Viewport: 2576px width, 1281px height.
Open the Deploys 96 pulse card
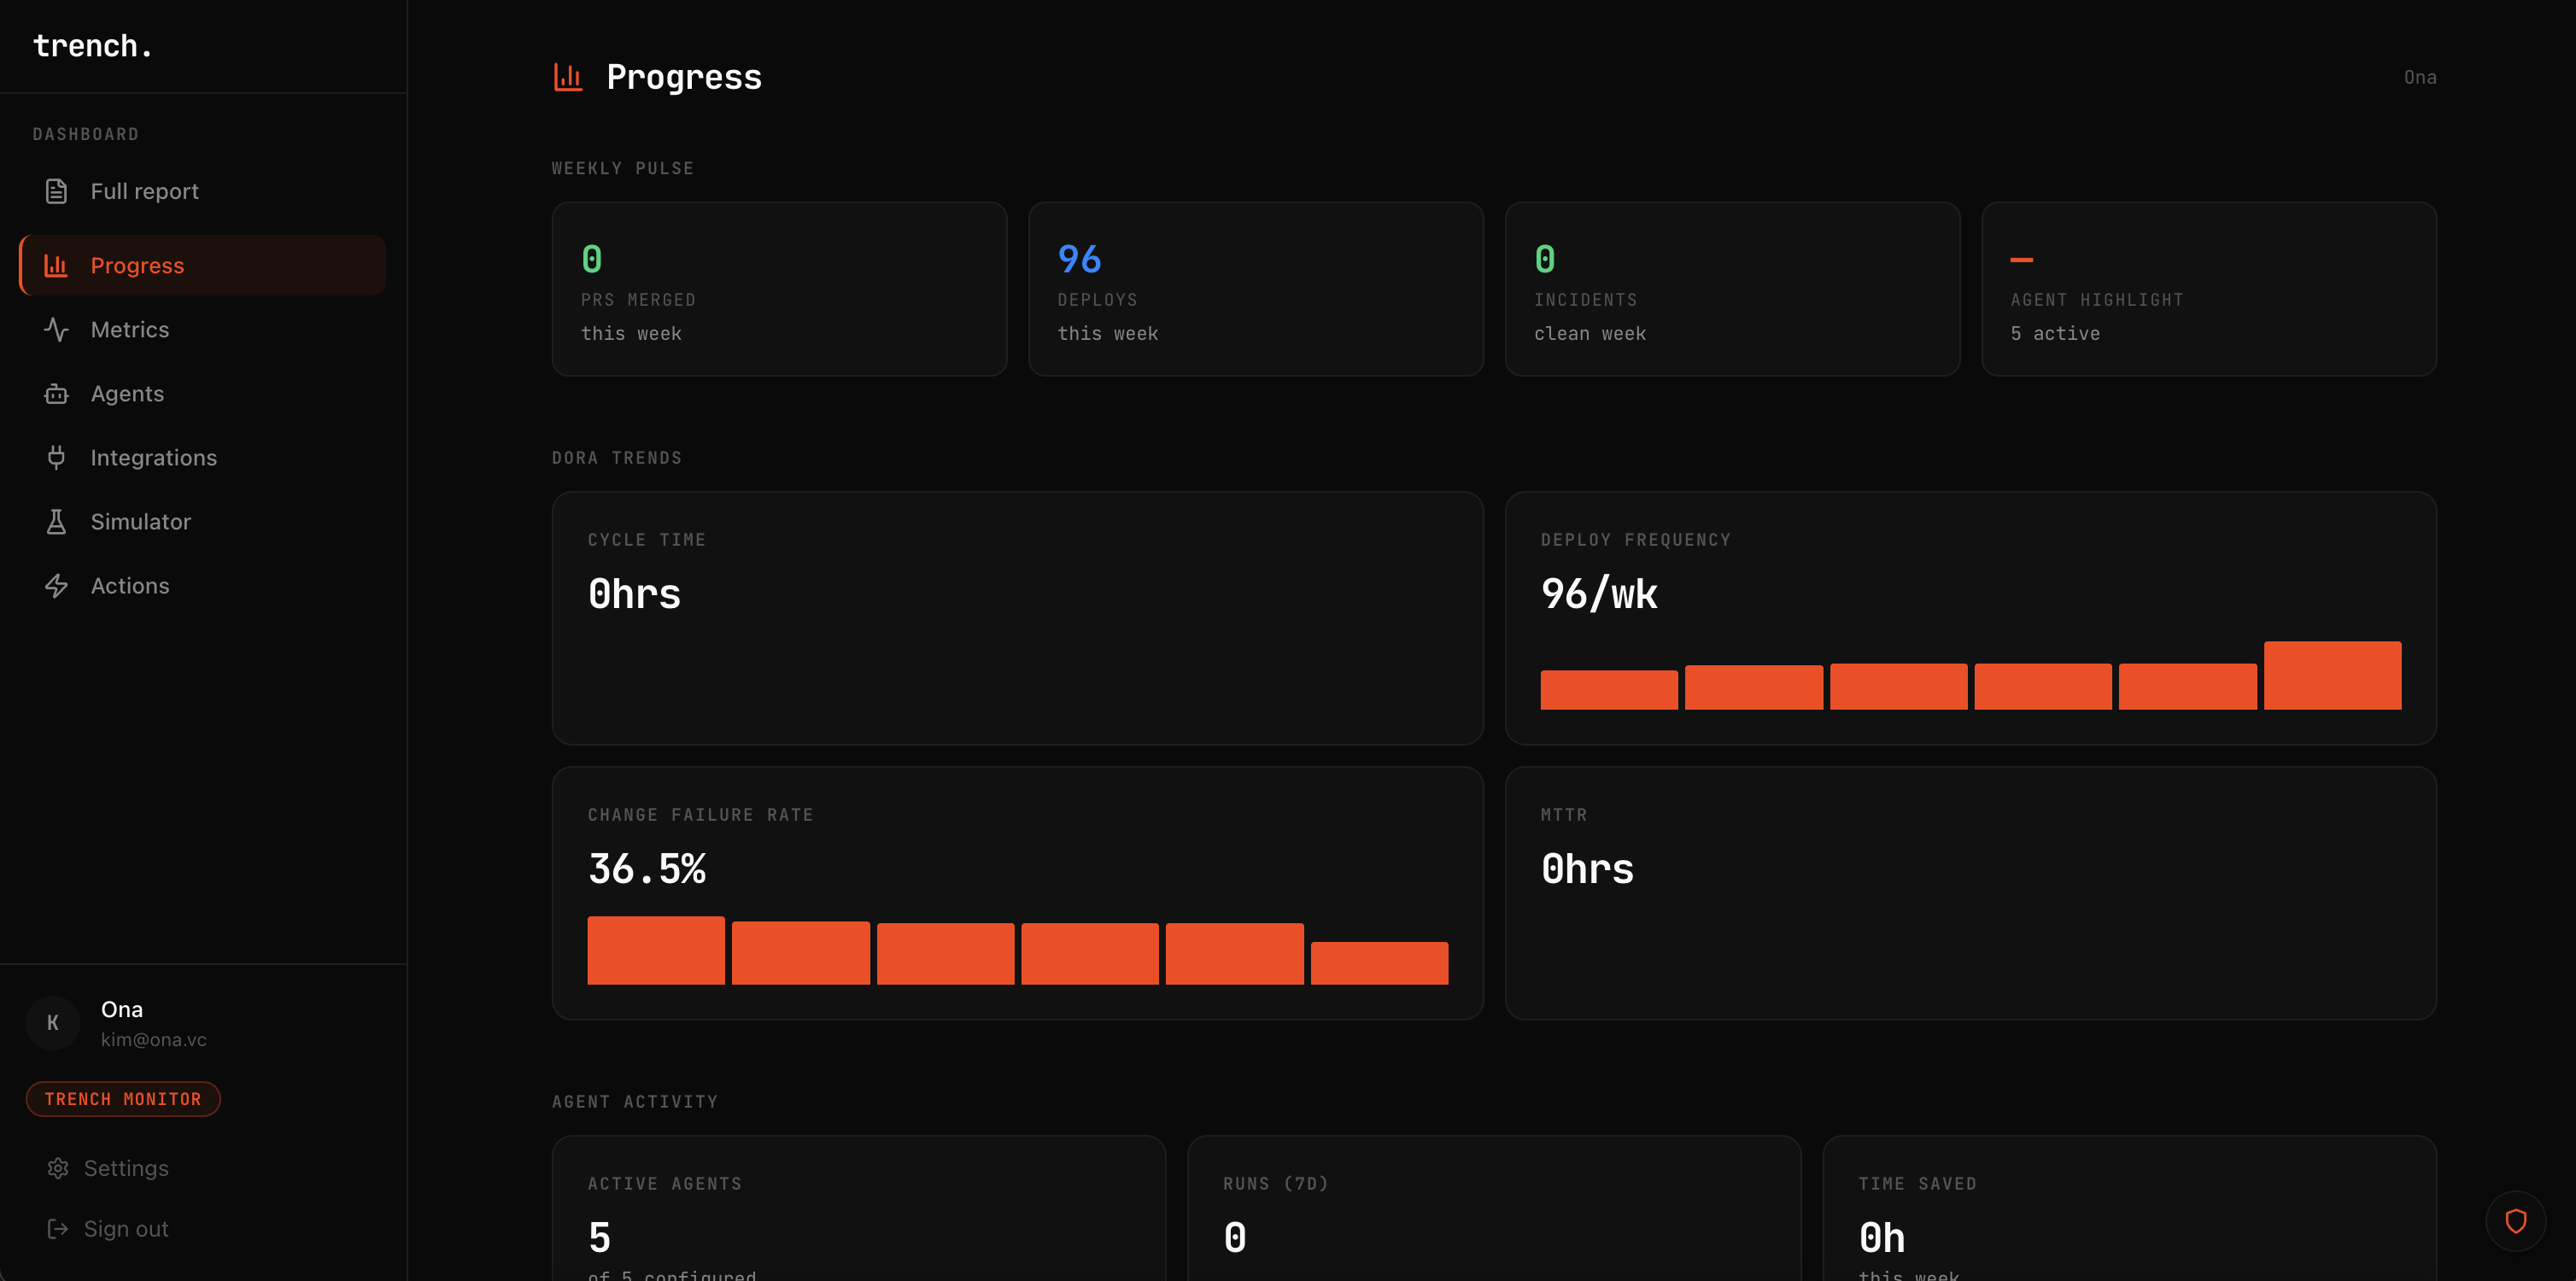pyautogui.click(x=1255, y=289)
